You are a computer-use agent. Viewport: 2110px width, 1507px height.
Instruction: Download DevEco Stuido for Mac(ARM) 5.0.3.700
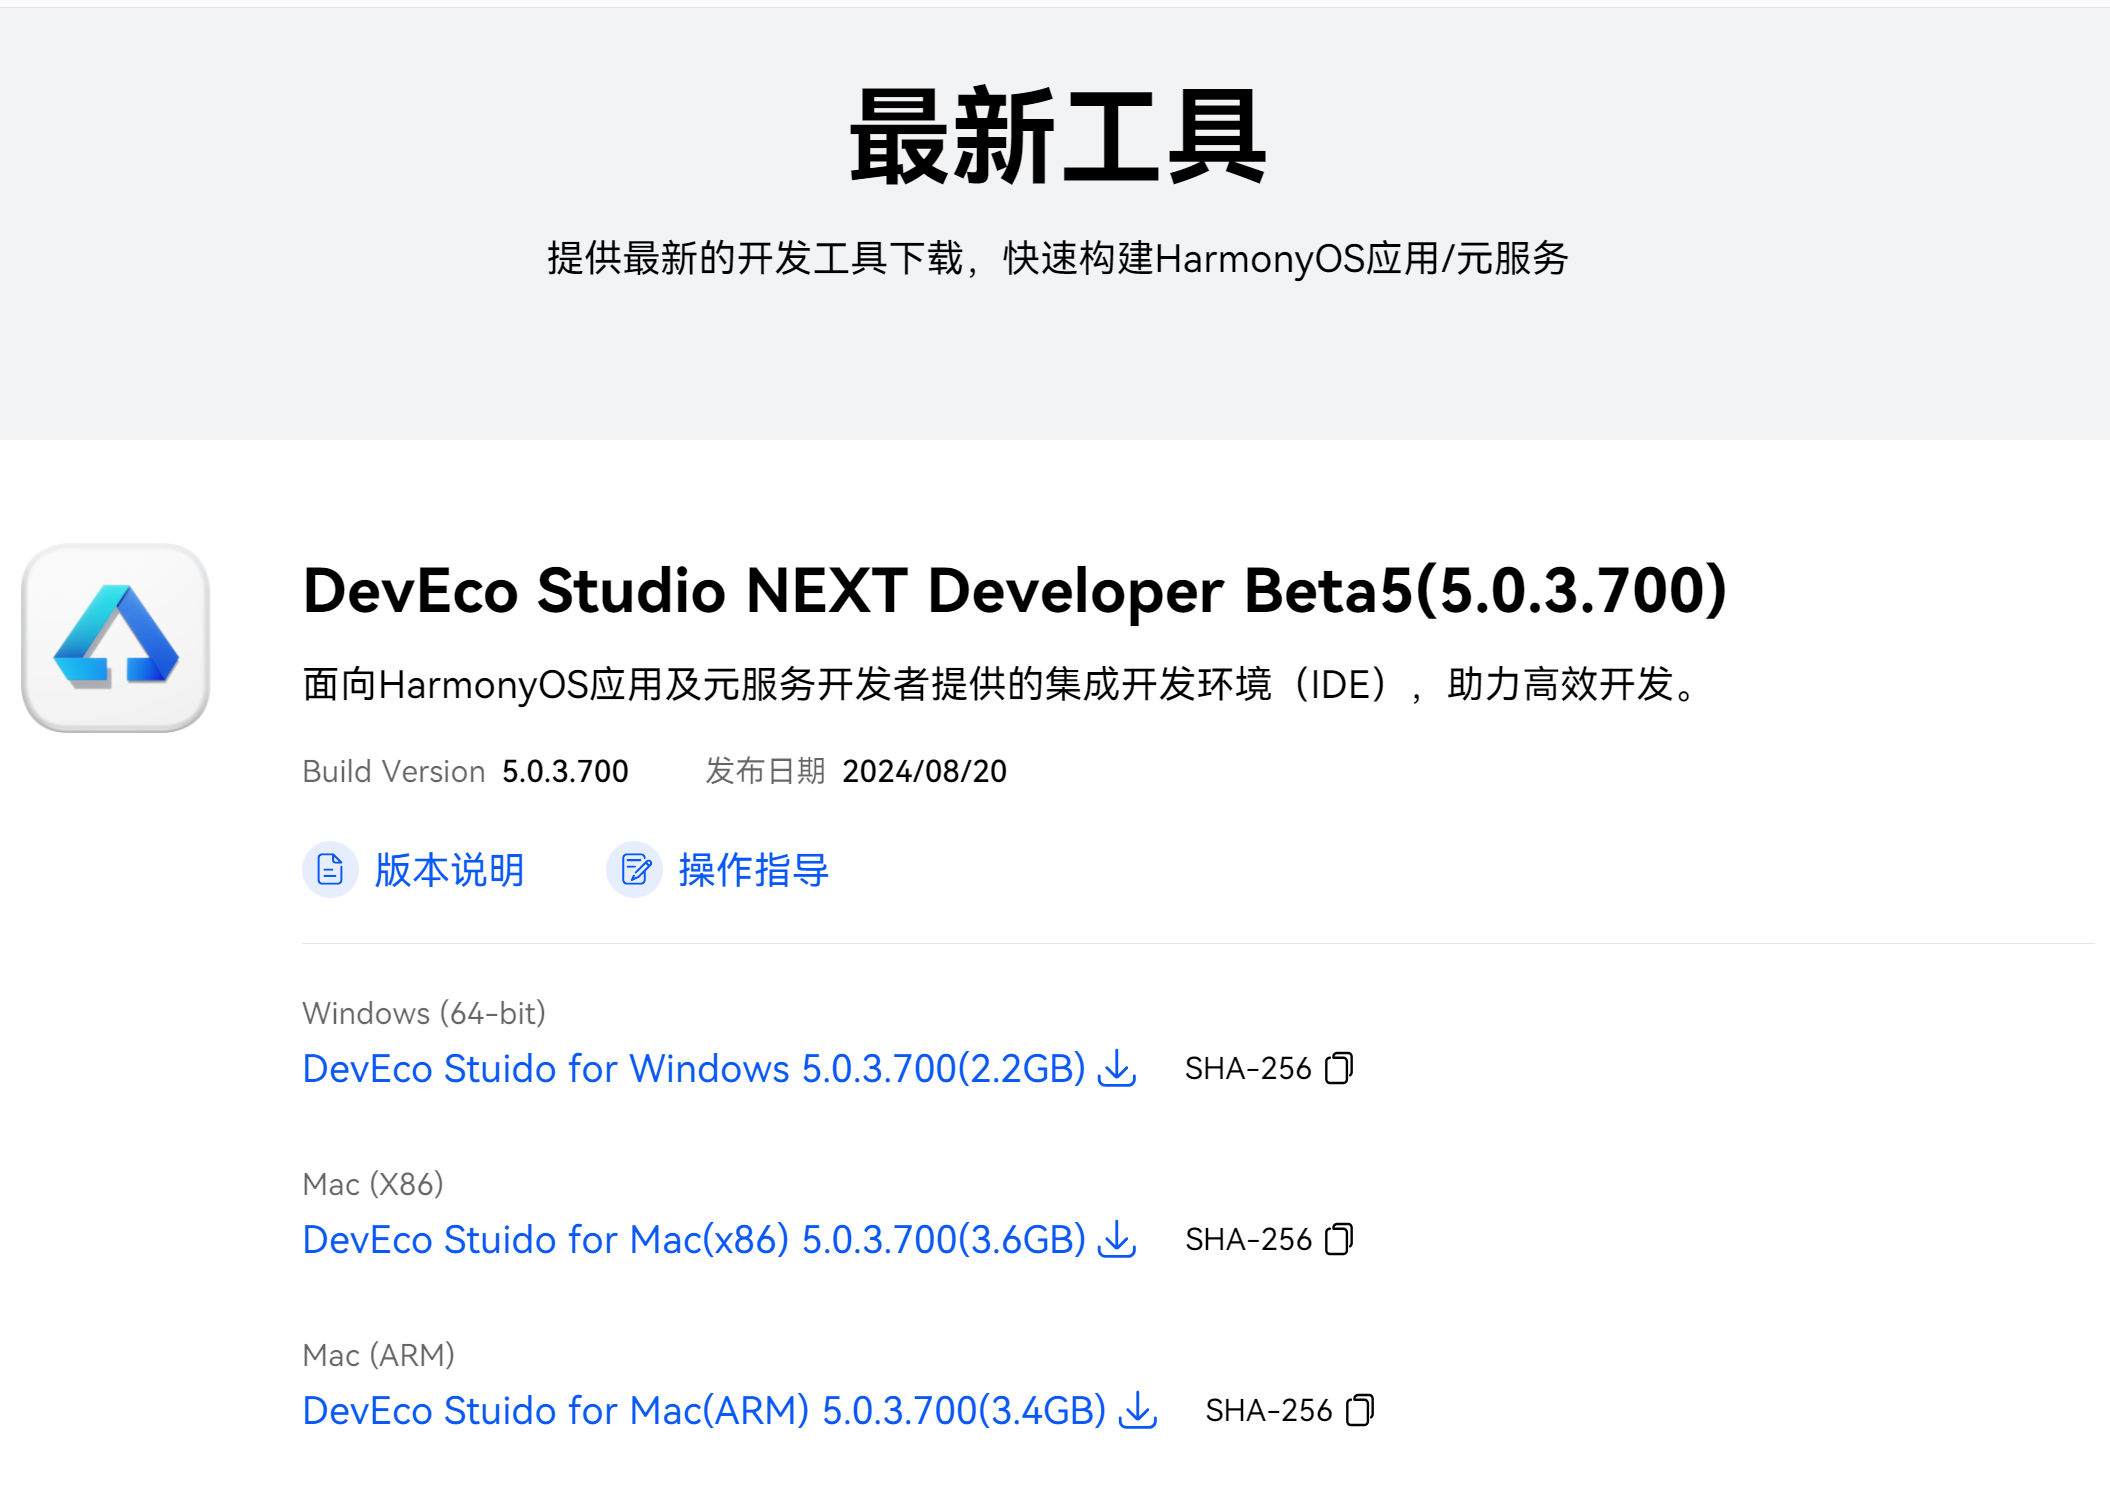point(703,1411)
